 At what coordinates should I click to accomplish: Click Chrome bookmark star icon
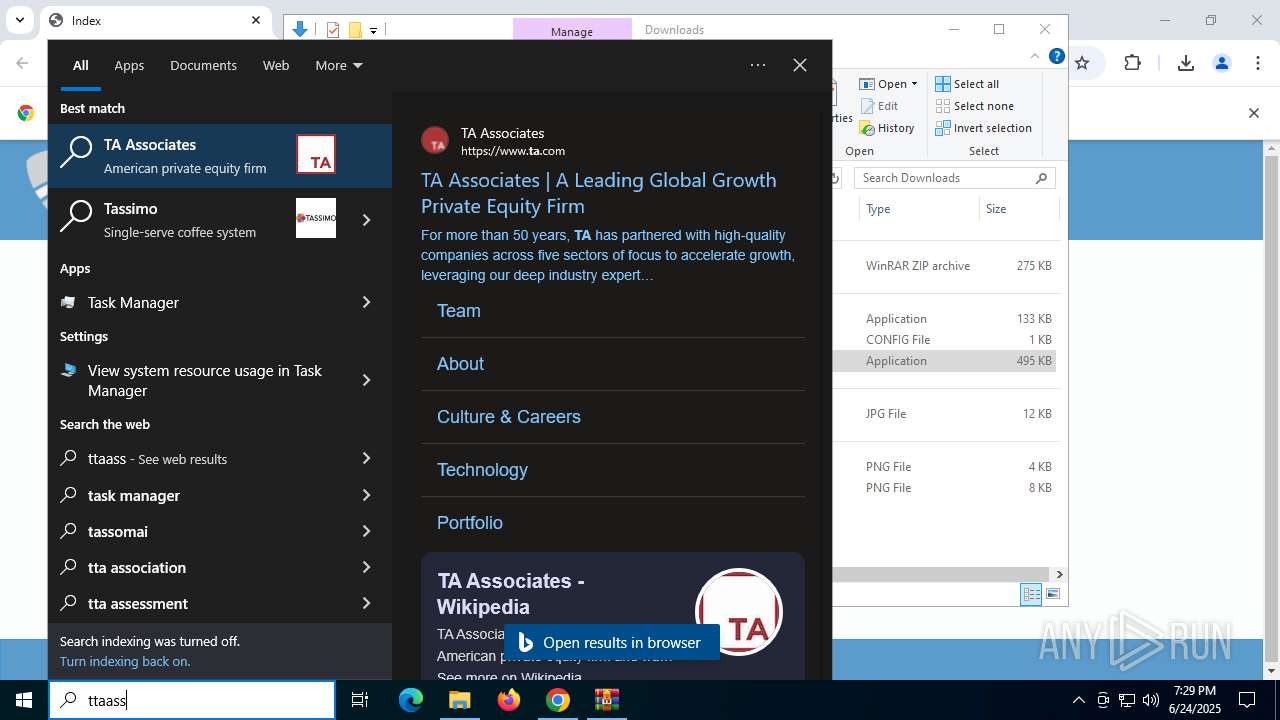coord(1082,63)
